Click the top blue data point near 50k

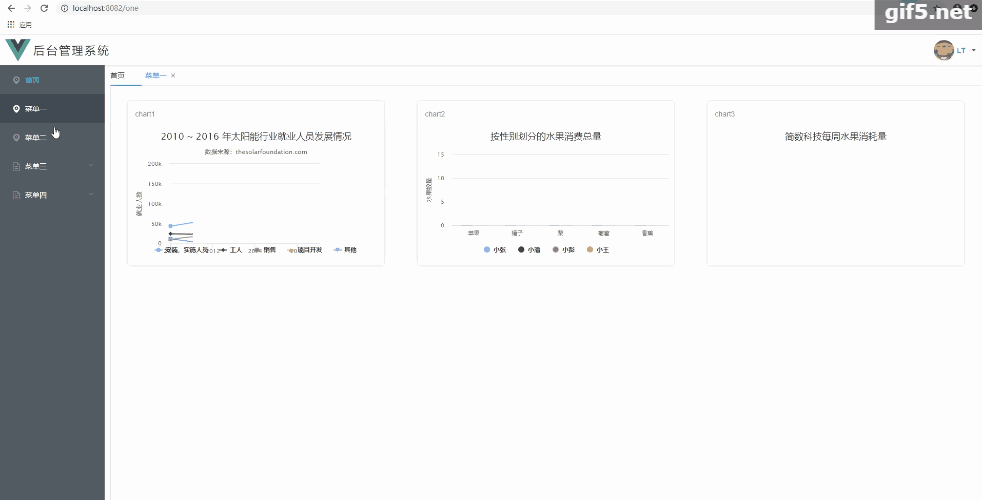coord(170,226)
